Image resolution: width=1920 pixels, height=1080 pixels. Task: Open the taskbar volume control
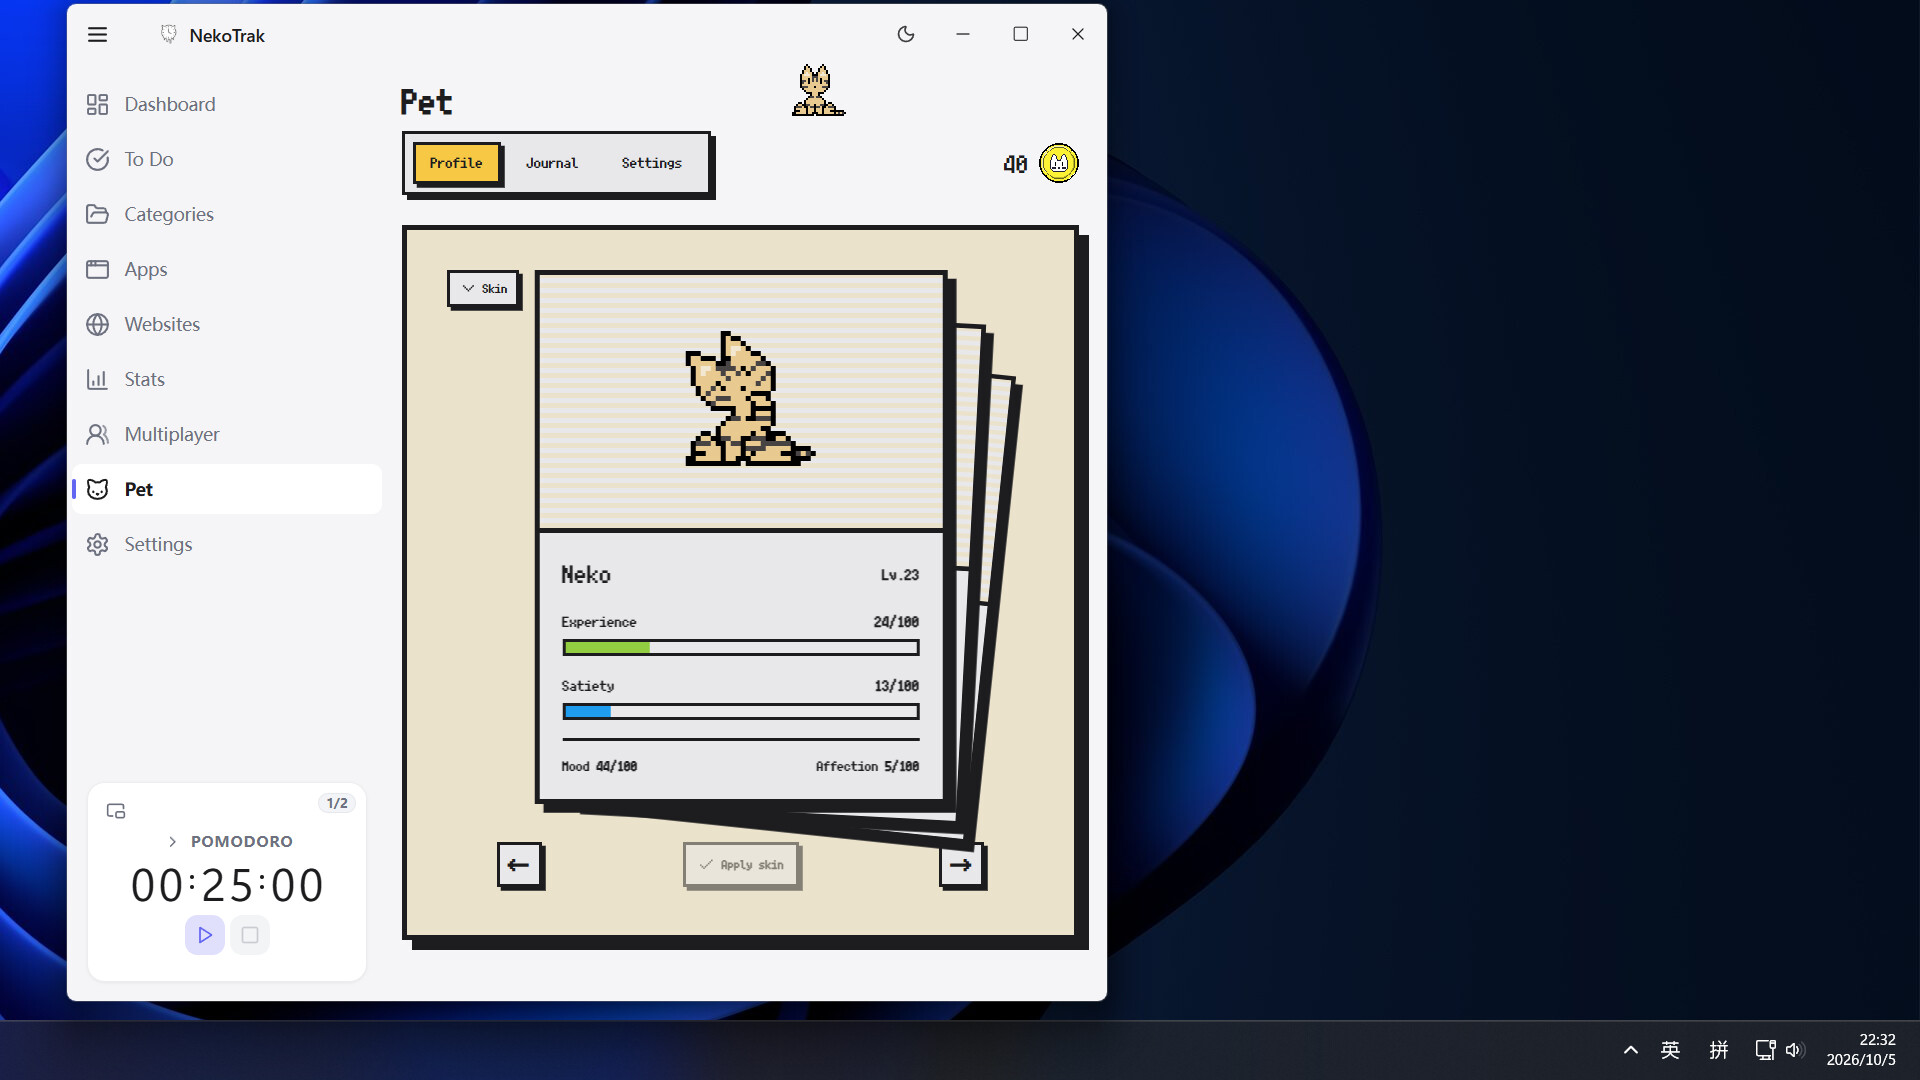click(1794, 1050)
